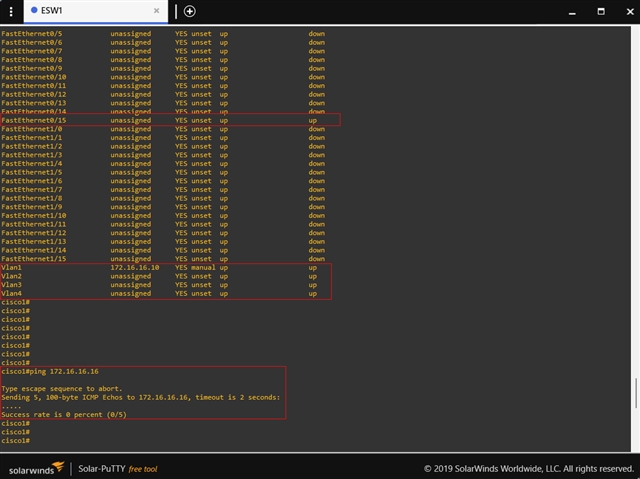Click the FastEthernet1/7 row name
This screenshot has height=479, width=640.
32,190
